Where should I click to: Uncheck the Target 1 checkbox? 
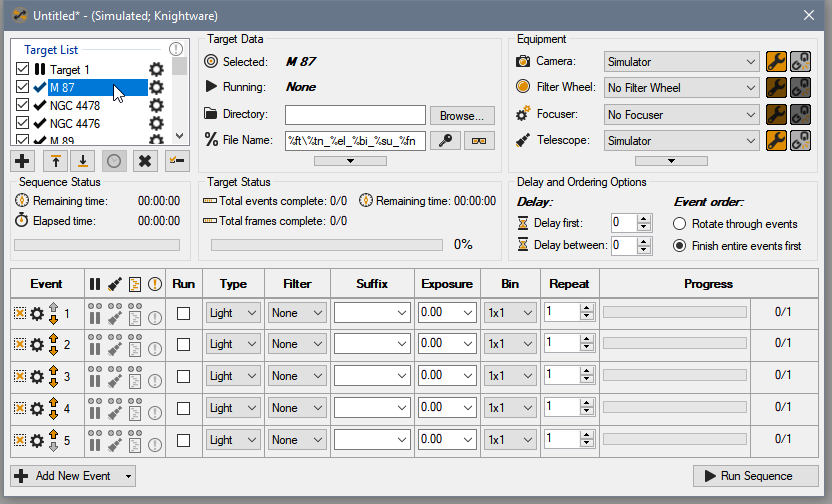[22, 69]
